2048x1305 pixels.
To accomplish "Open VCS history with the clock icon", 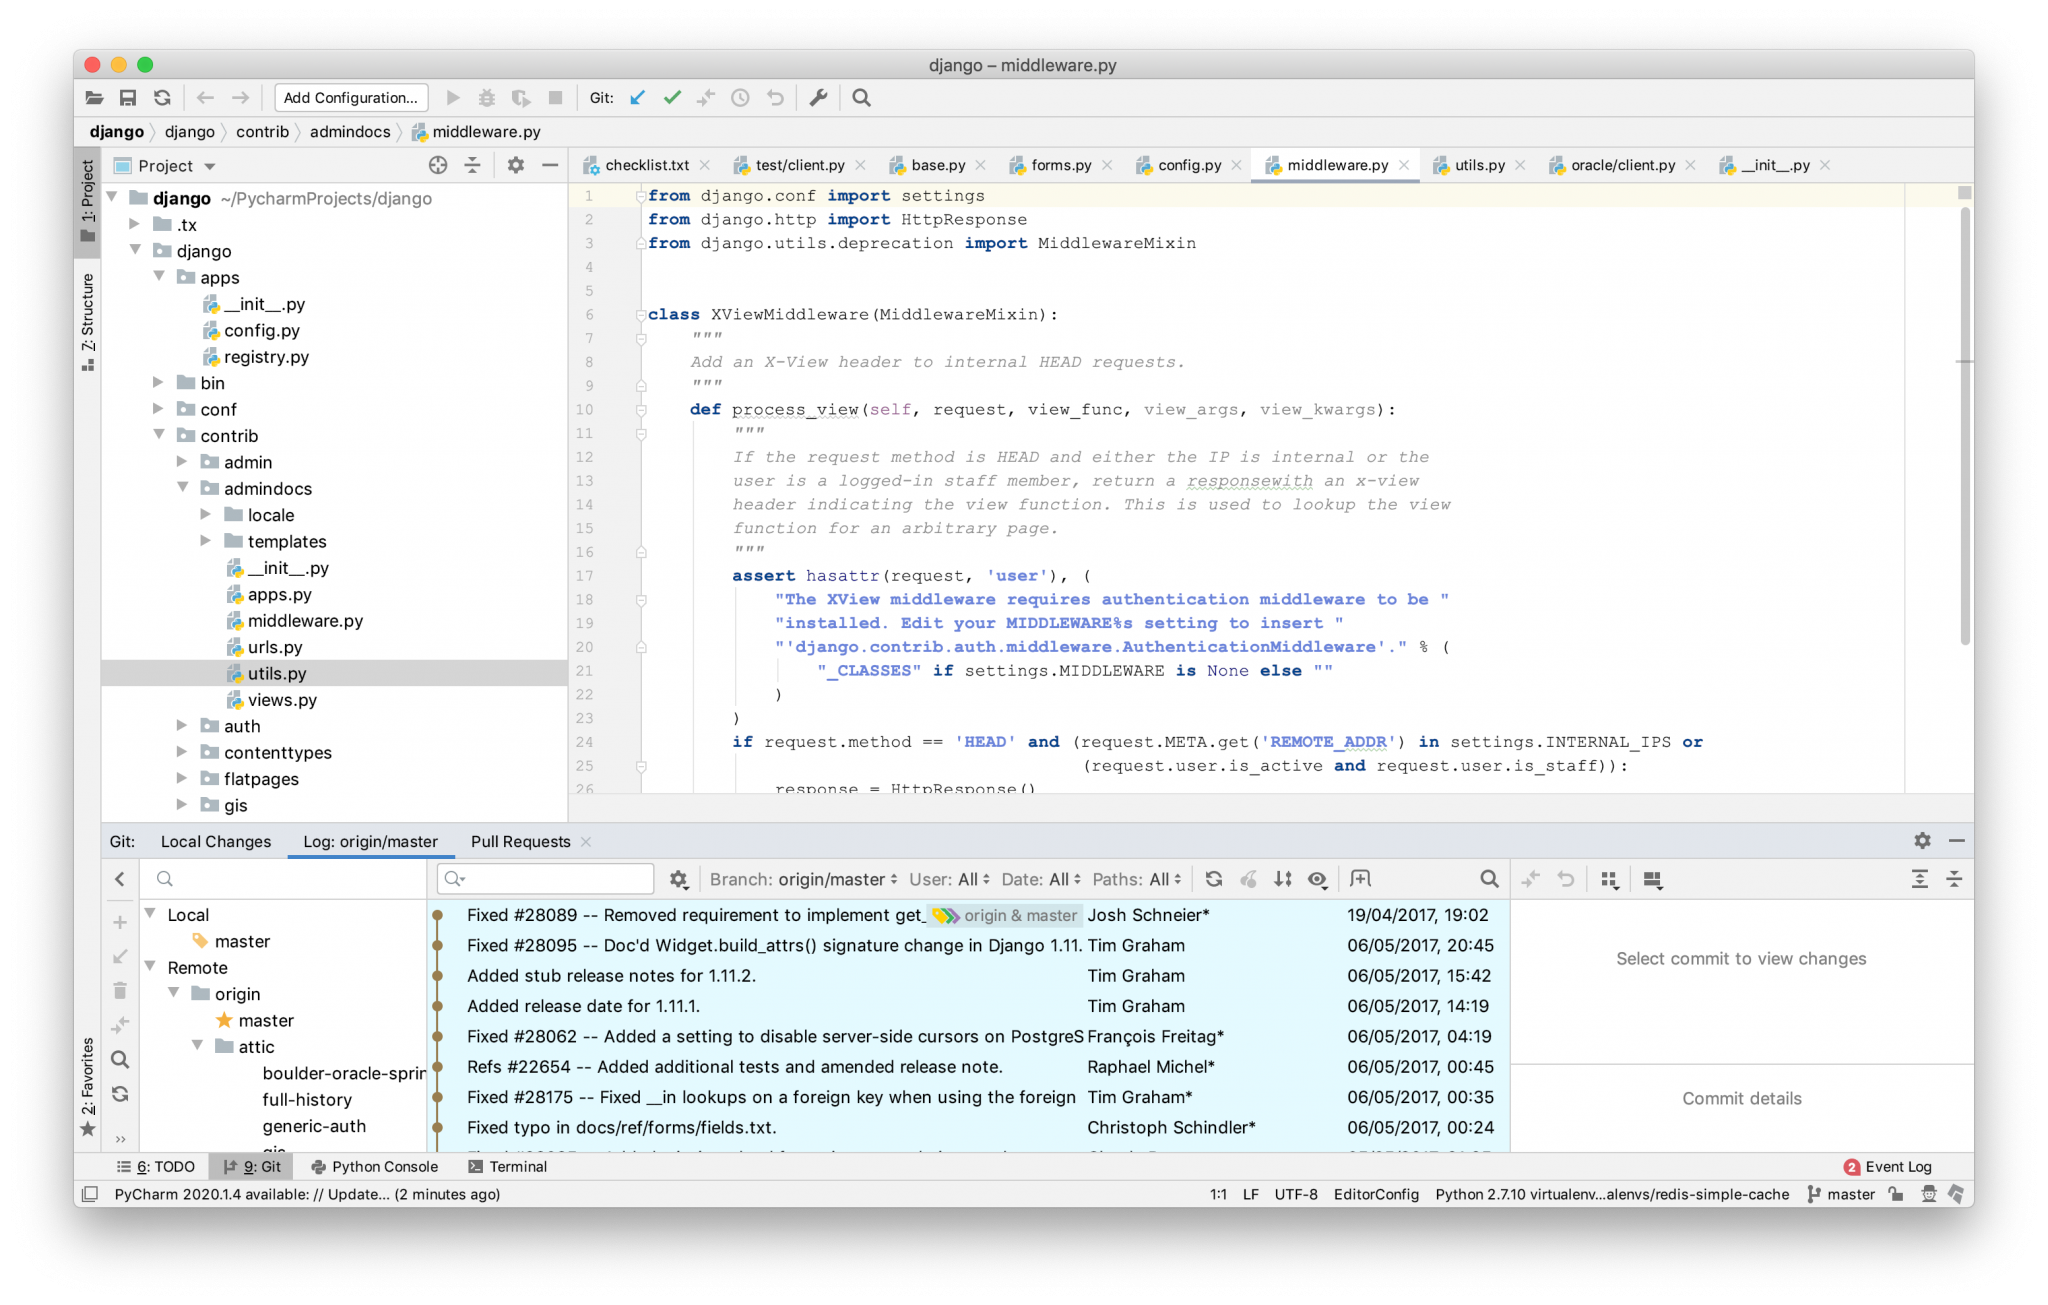I will point(739,97).
